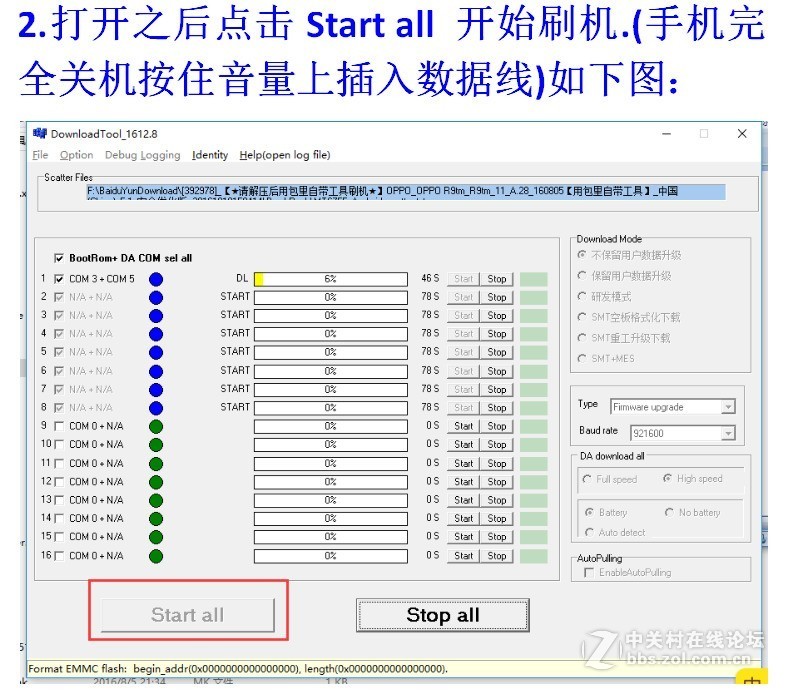The height and width of the screenshot is (693, 788).
Task: Select SMT重工升级下载 mode
Action: click(582, 338)
